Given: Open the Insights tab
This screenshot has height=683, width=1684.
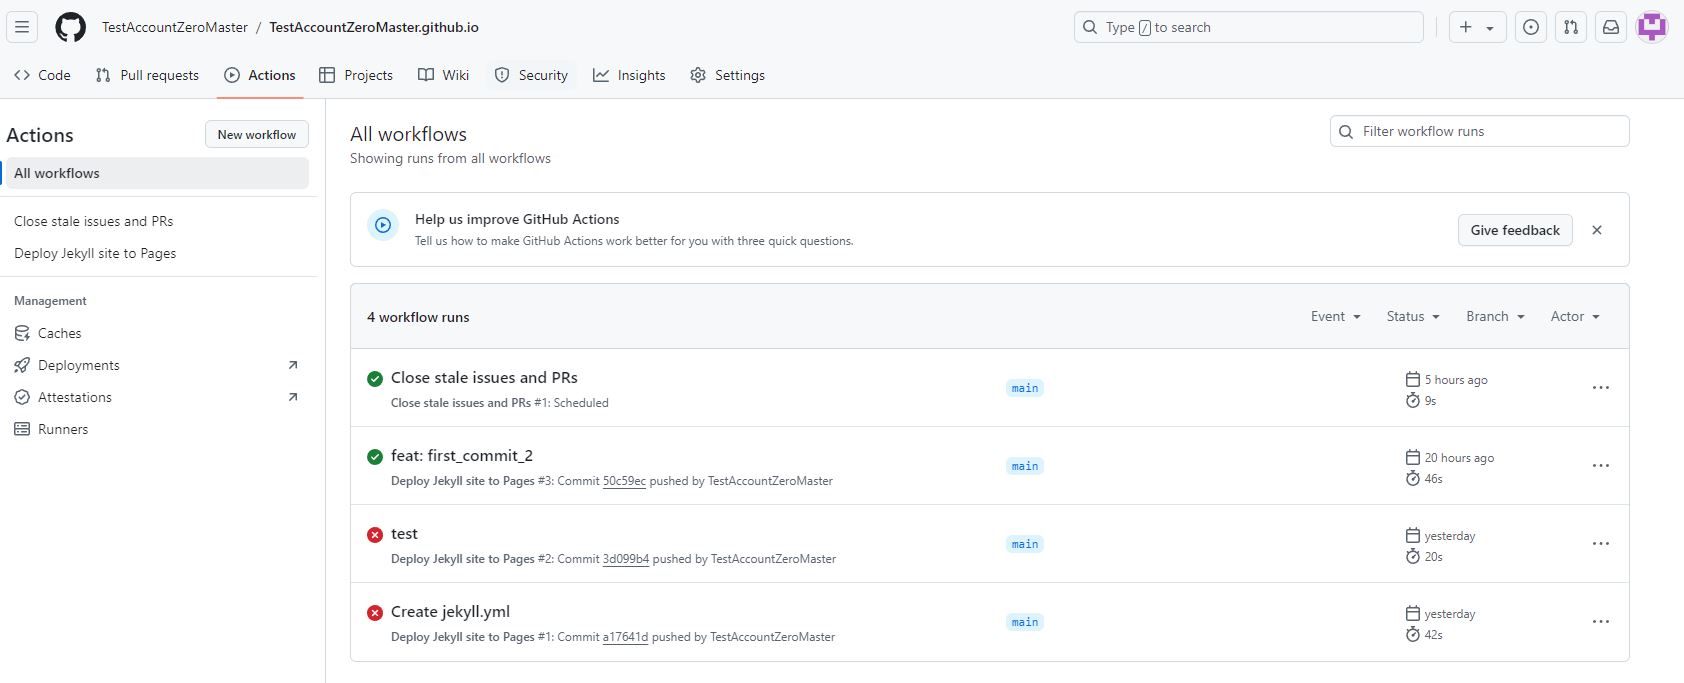Looking at the screenshot, I should click(629, 75).
